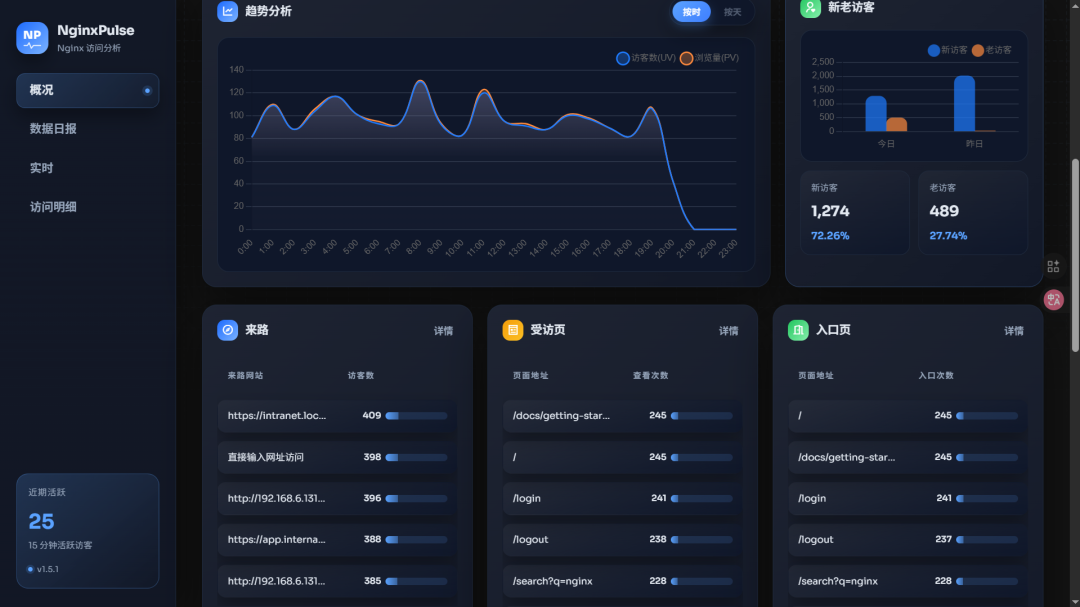Click the v1.5.1 version label

tap(48, 569)
